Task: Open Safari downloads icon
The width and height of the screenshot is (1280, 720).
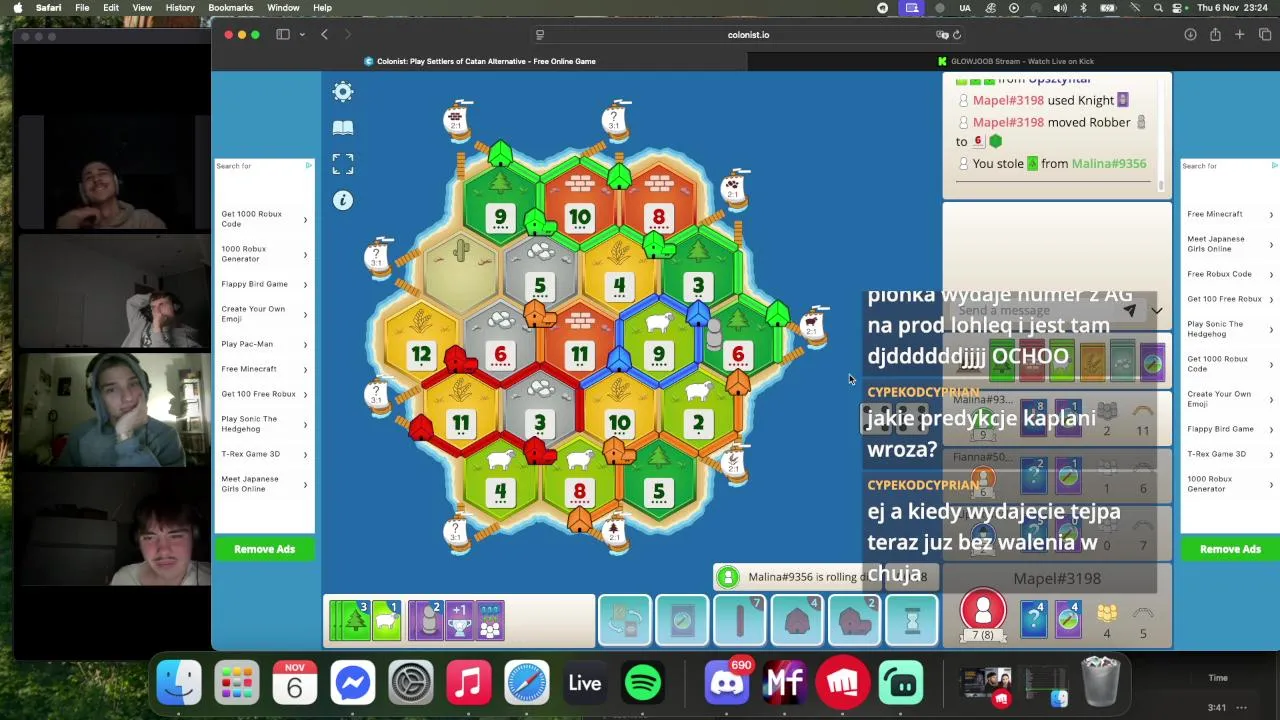Action: [1190, 35]
